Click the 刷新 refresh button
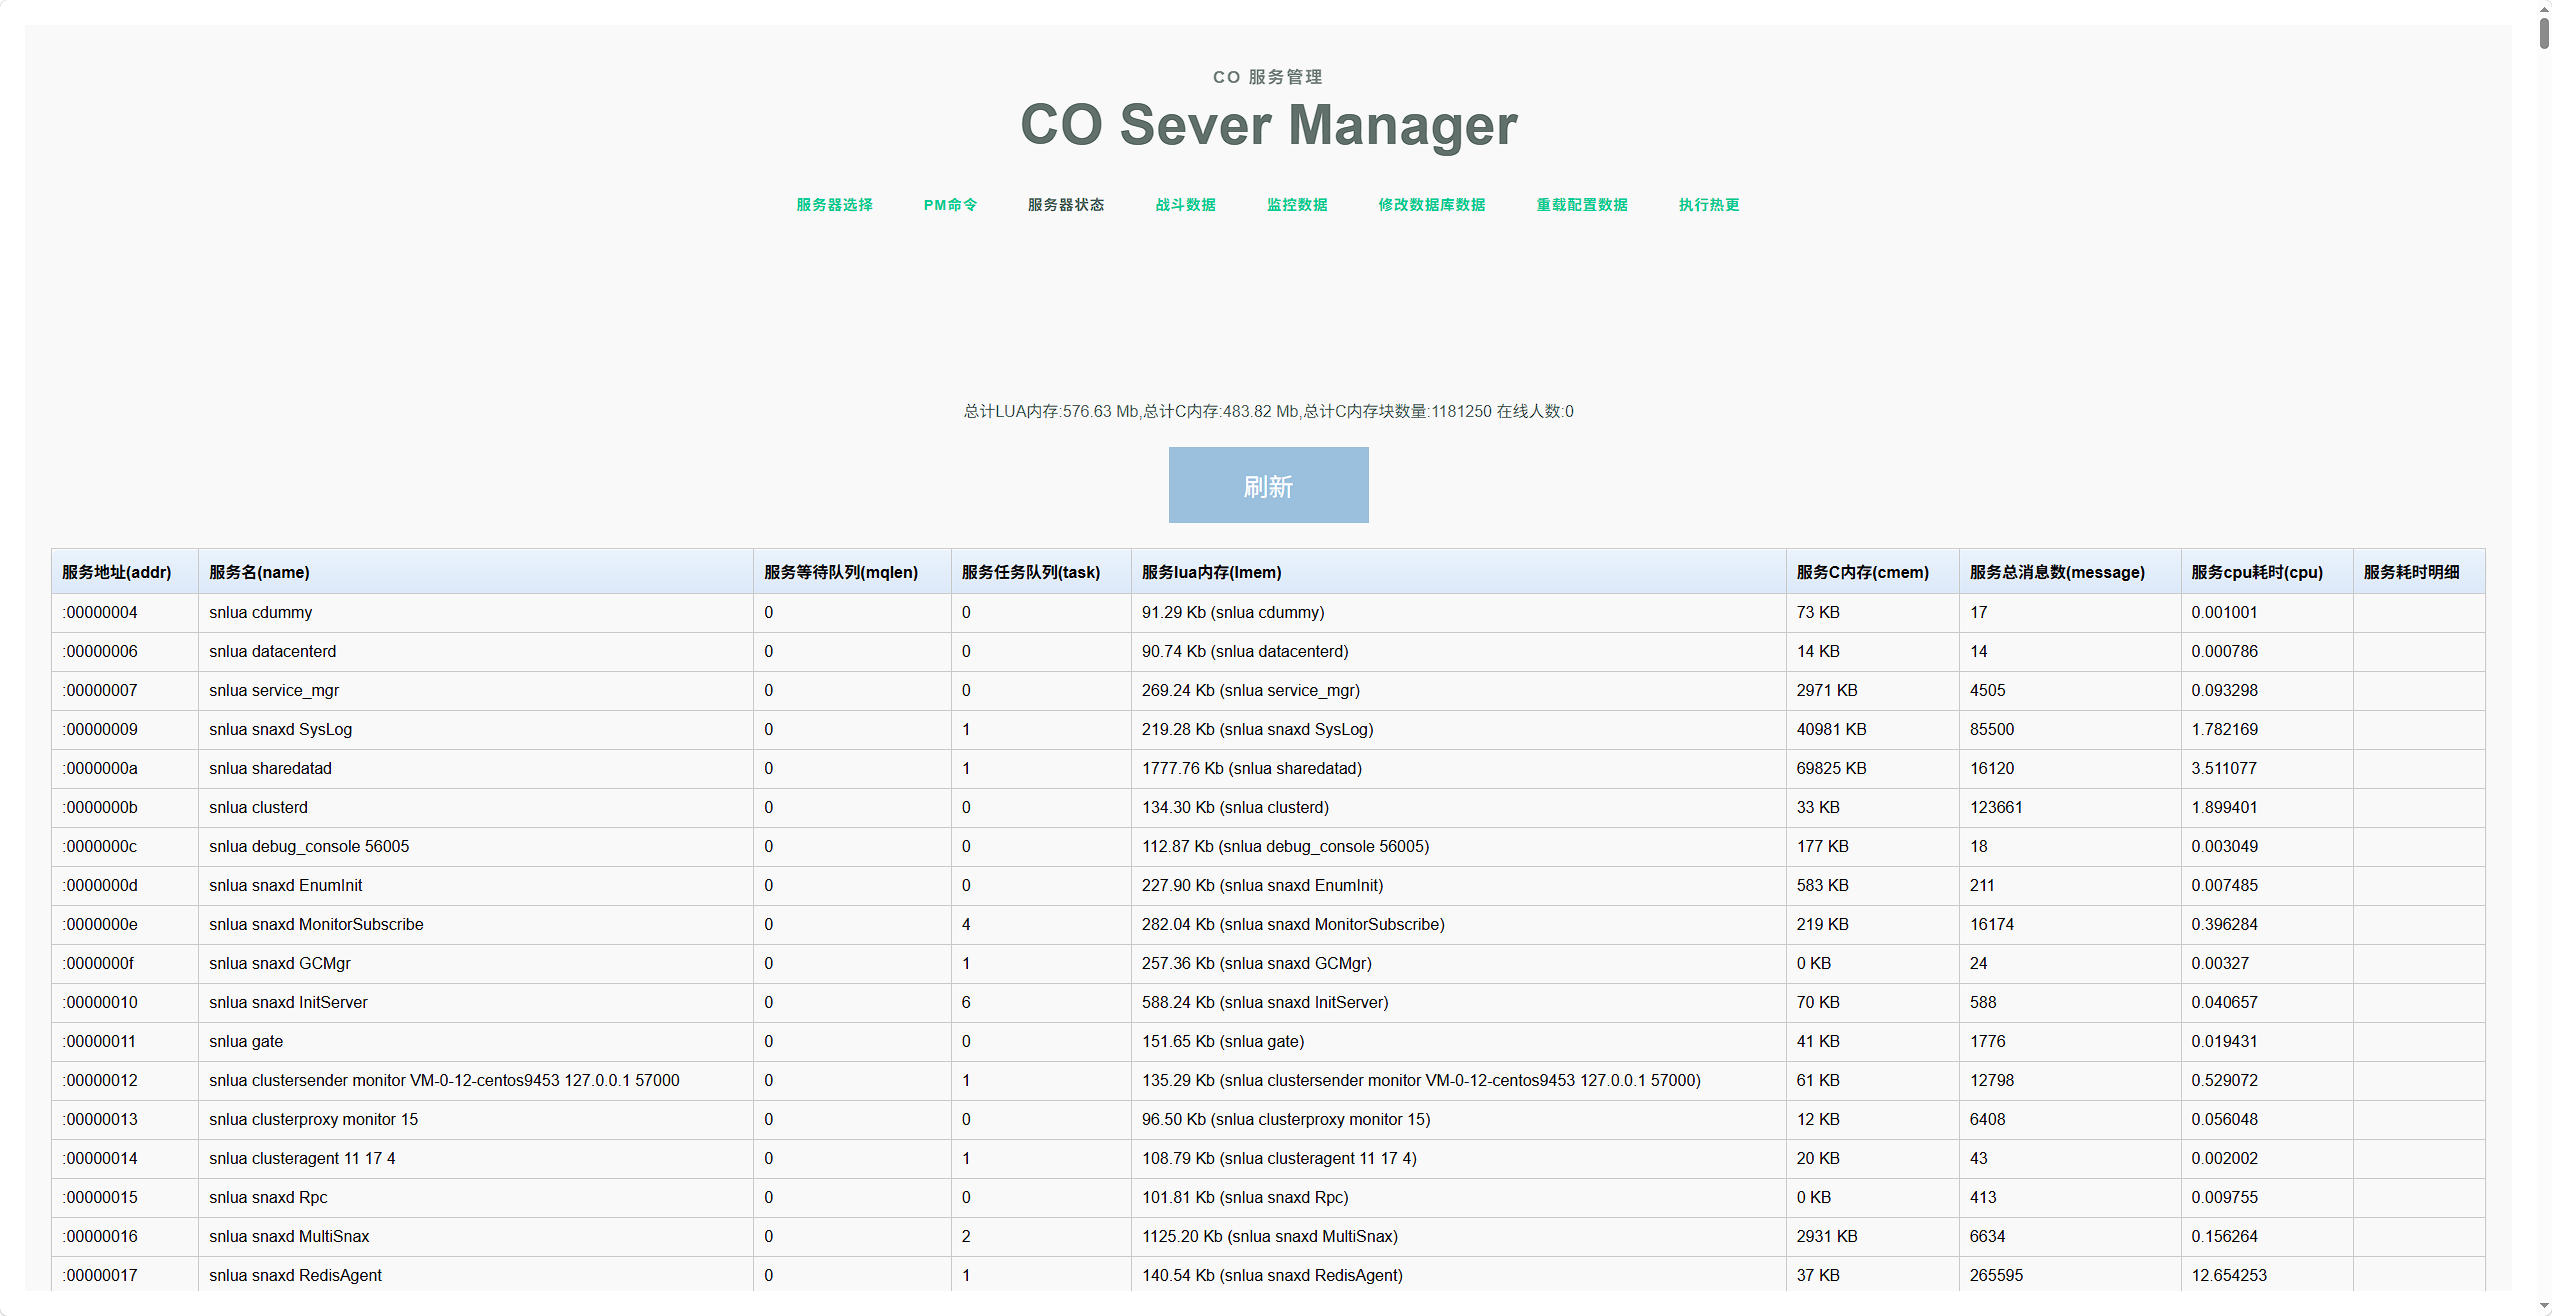This screenshot has height=1316, width=2552. pos(1268,485)
